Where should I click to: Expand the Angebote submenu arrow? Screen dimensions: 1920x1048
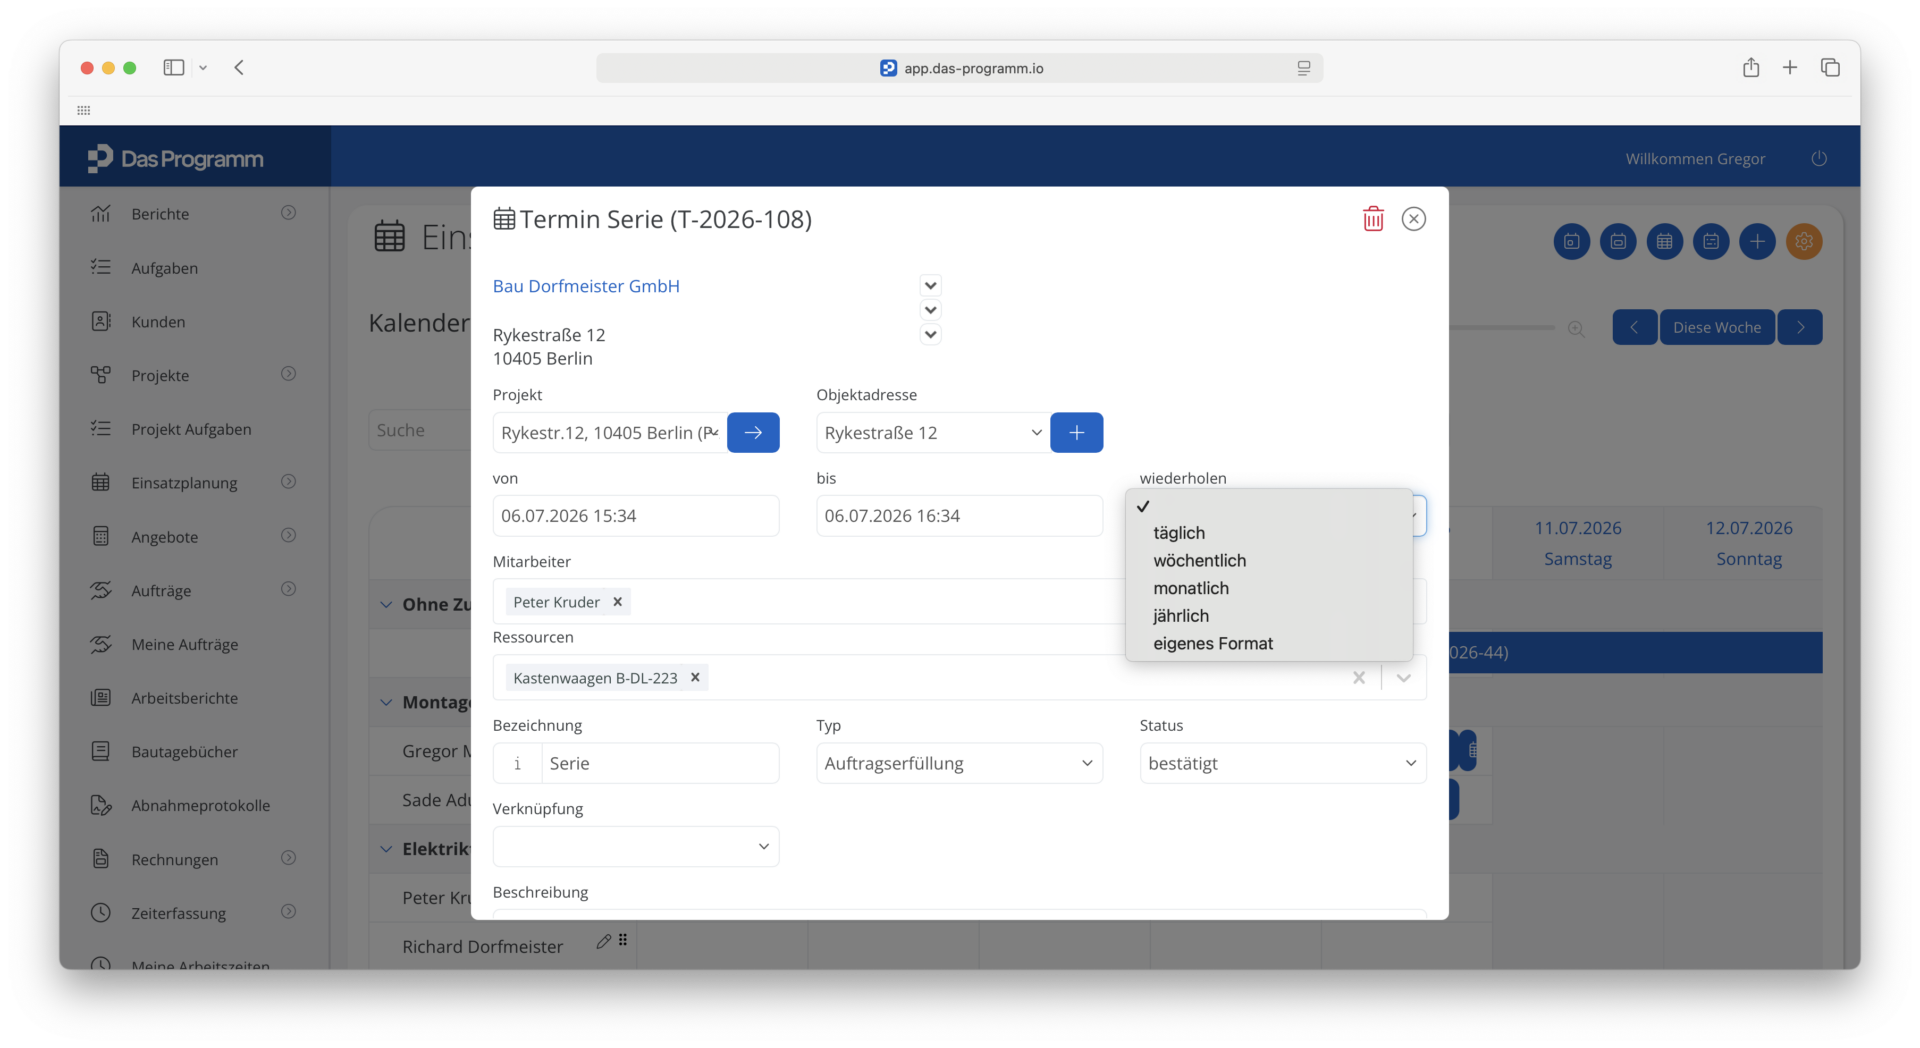tap(288, 536)
